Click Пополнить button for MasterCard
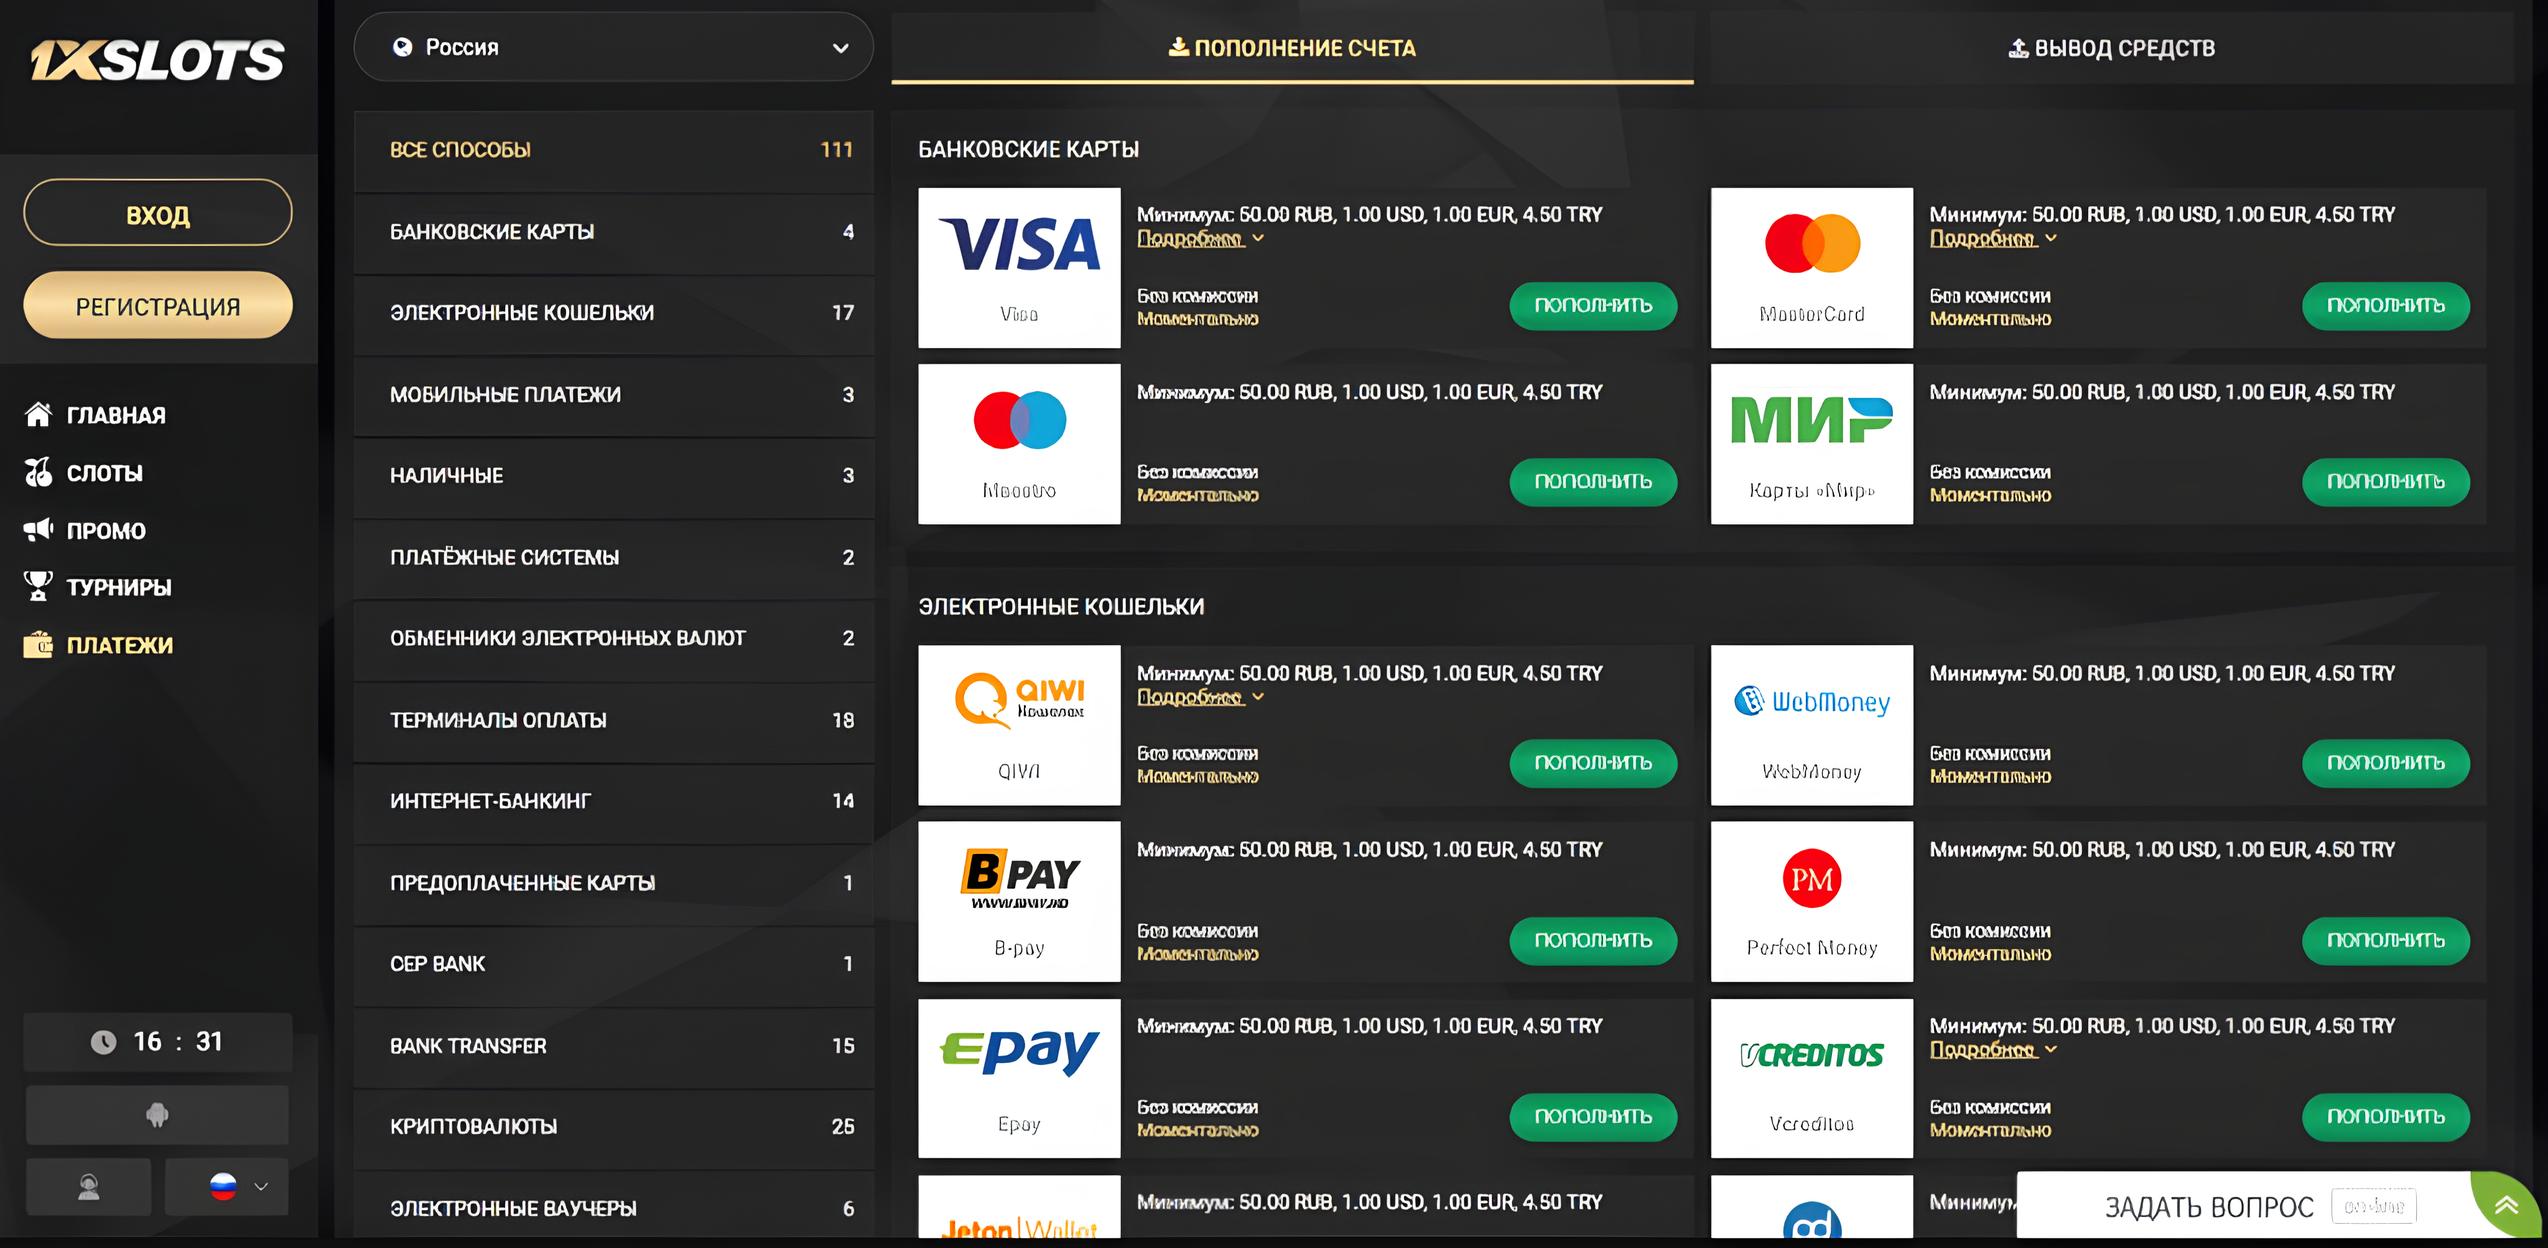Screen dimensions: 2548x1248 (2385, 306)
